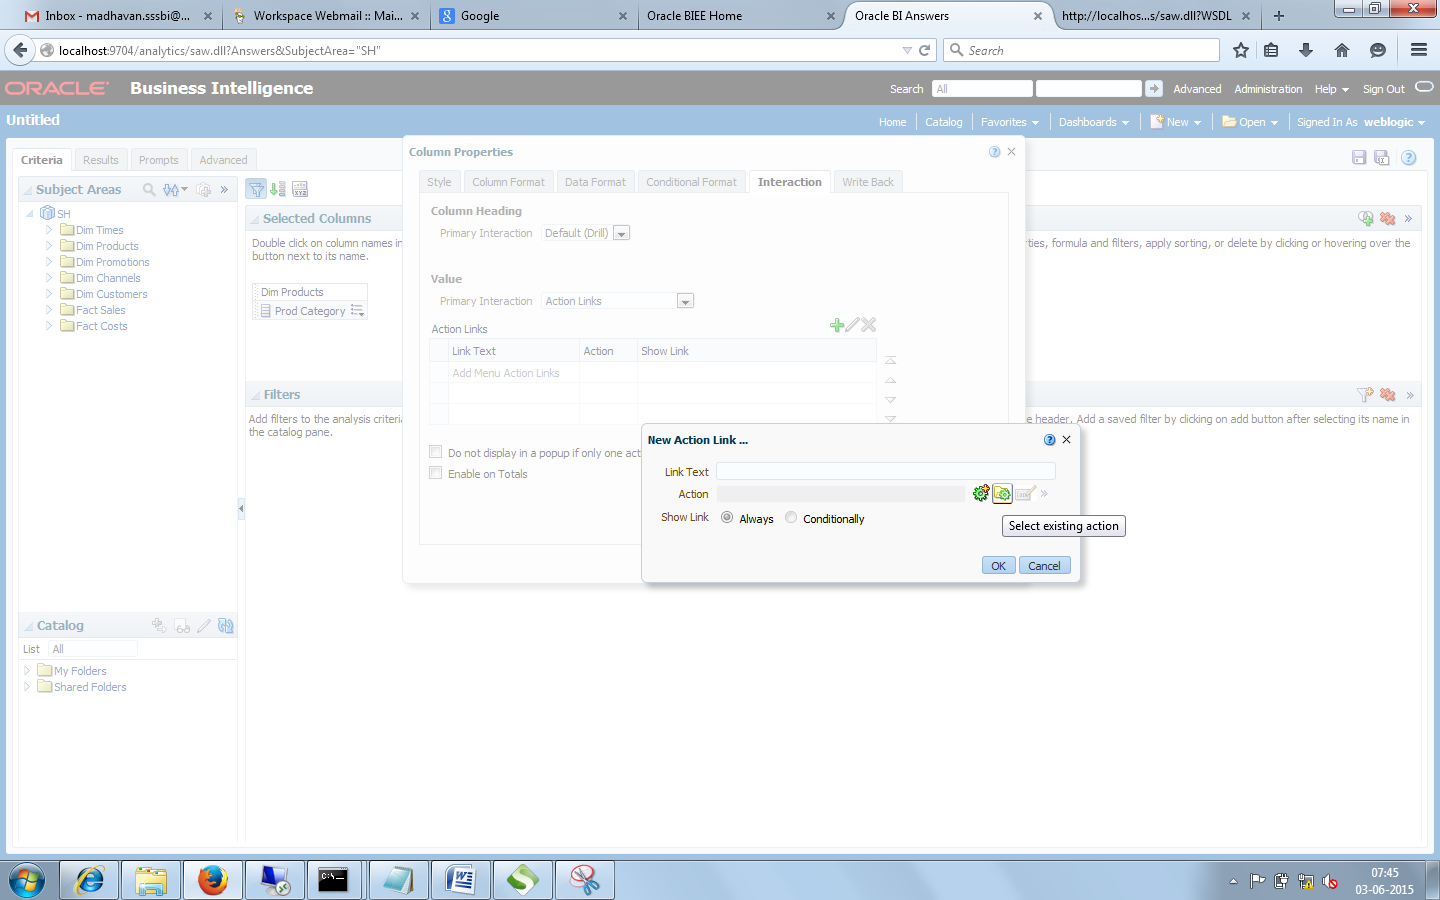Click Firefox home toolbar icon

[x=1342, y=50]
